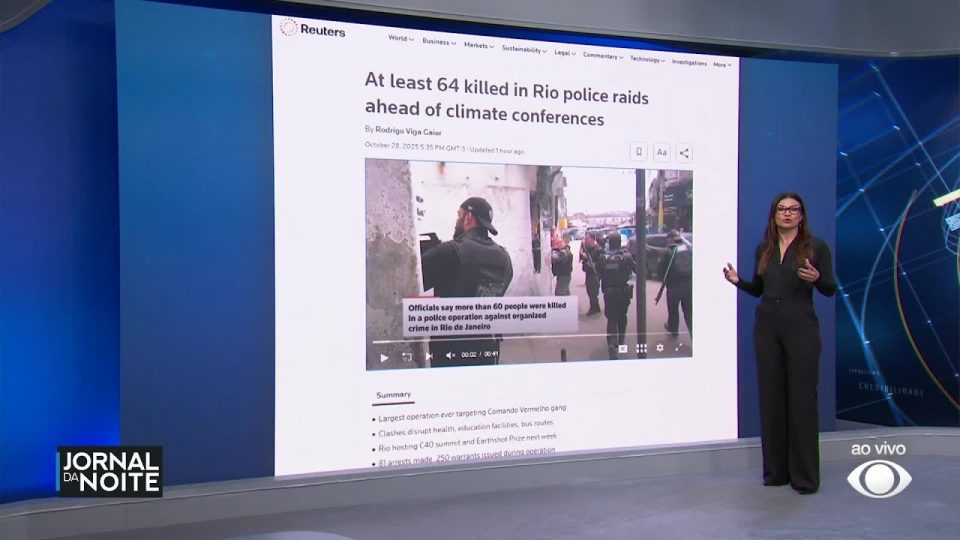960x540 pixels.
Task: Bookmark the article with the save icon
Action: point(638,152)
